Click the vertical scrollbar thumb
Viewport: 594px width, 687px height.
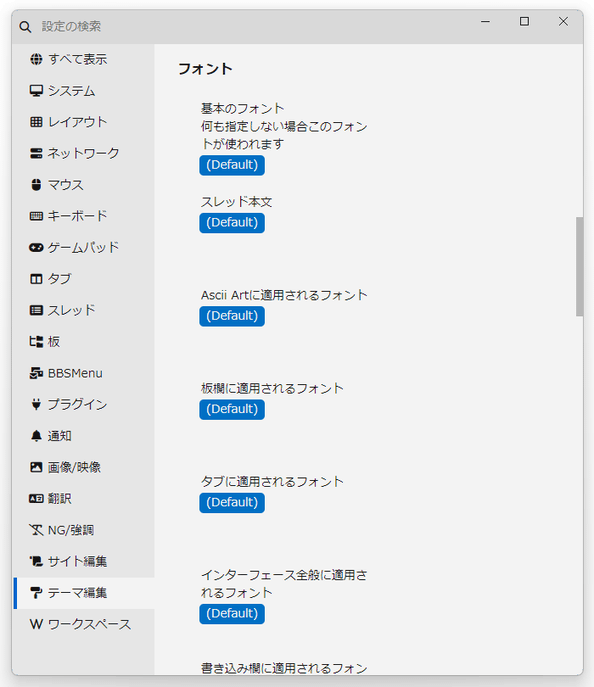579,266
